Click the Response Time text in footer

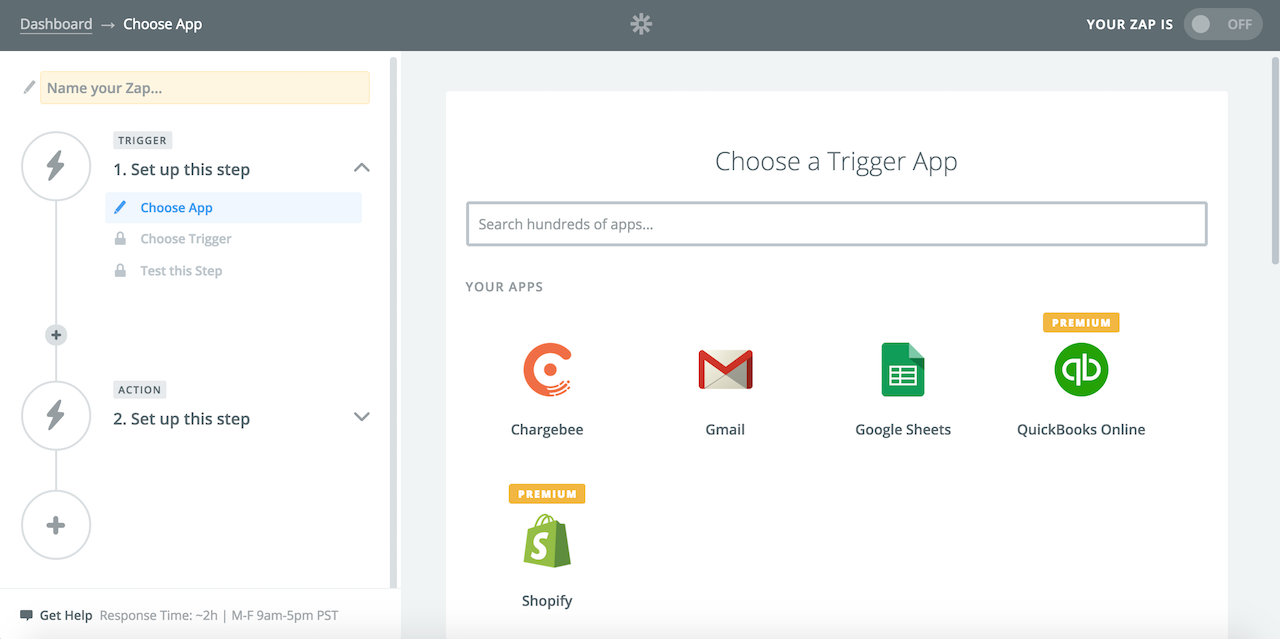click(219, 615)
